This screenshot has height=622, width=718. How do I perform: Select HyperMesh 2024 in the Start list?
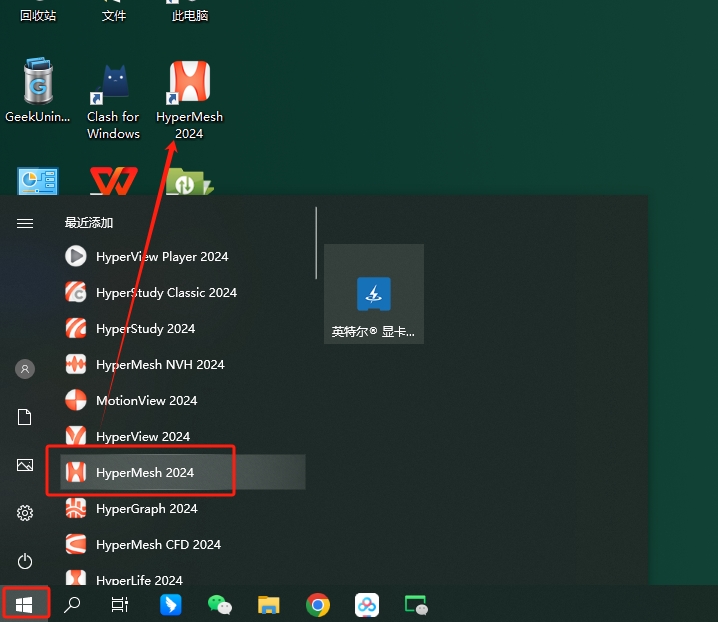[x=145, y=472]
